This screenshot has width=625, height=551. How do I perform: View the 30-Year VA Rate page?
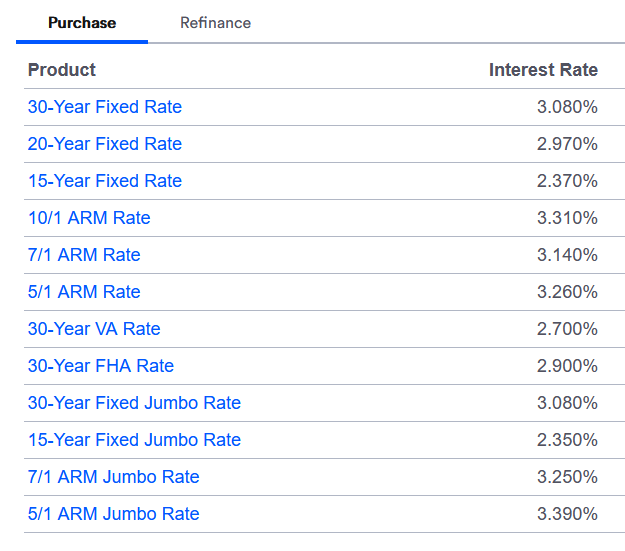tap(94, 329)
